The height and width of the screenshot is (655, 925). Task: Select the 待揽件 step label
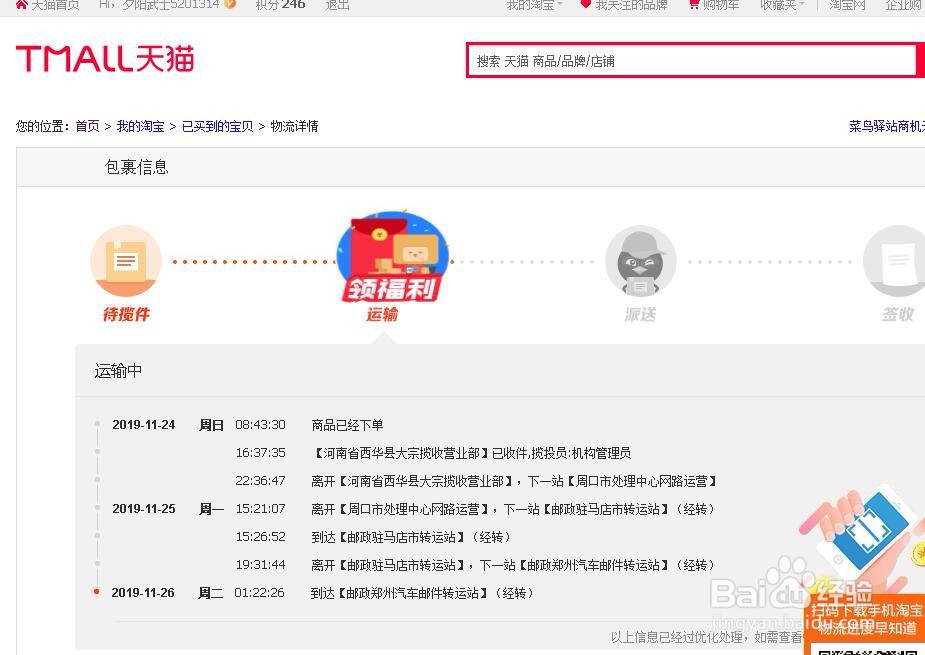point(126,315)
